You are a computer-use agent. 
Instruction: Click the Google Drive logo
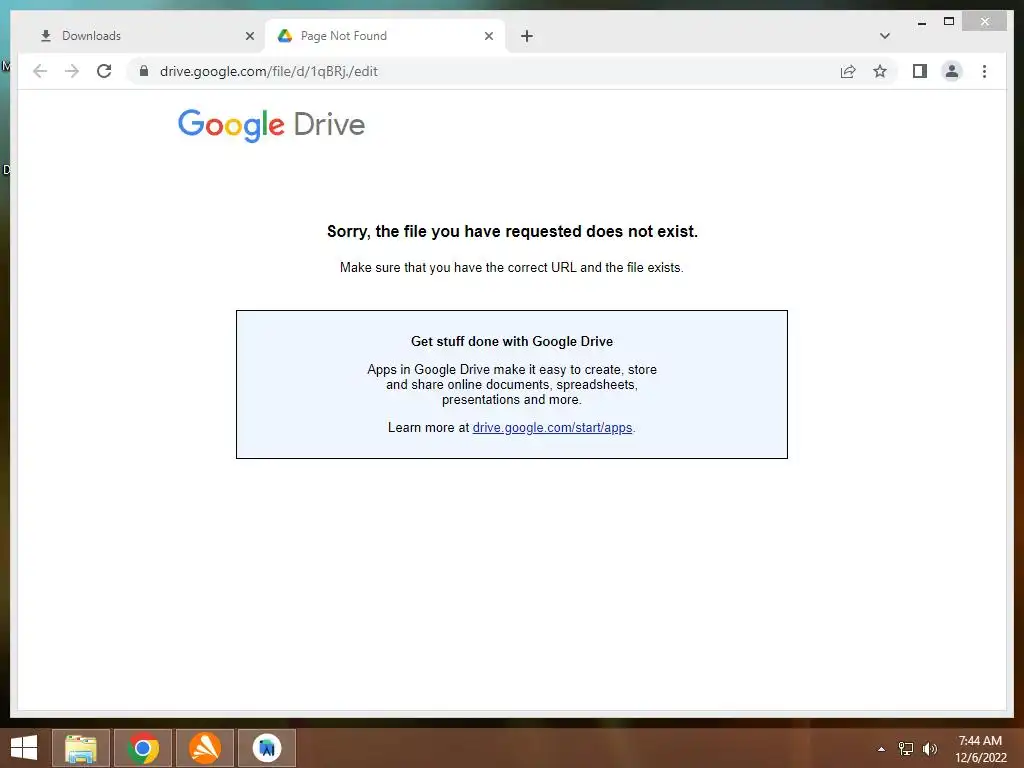click(x=271, y=125)
